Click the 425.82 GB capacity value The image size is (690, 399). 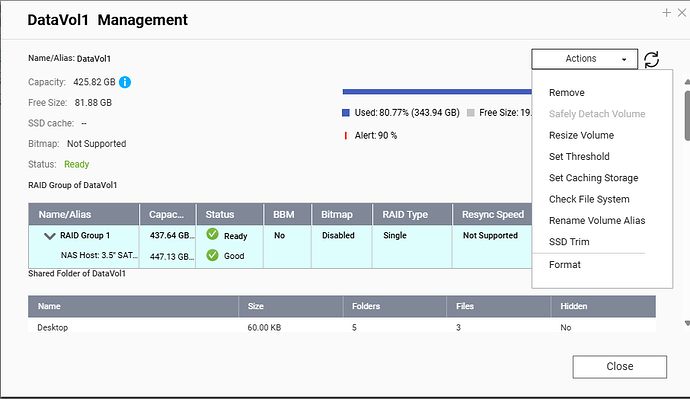click(x=94, y=82)
